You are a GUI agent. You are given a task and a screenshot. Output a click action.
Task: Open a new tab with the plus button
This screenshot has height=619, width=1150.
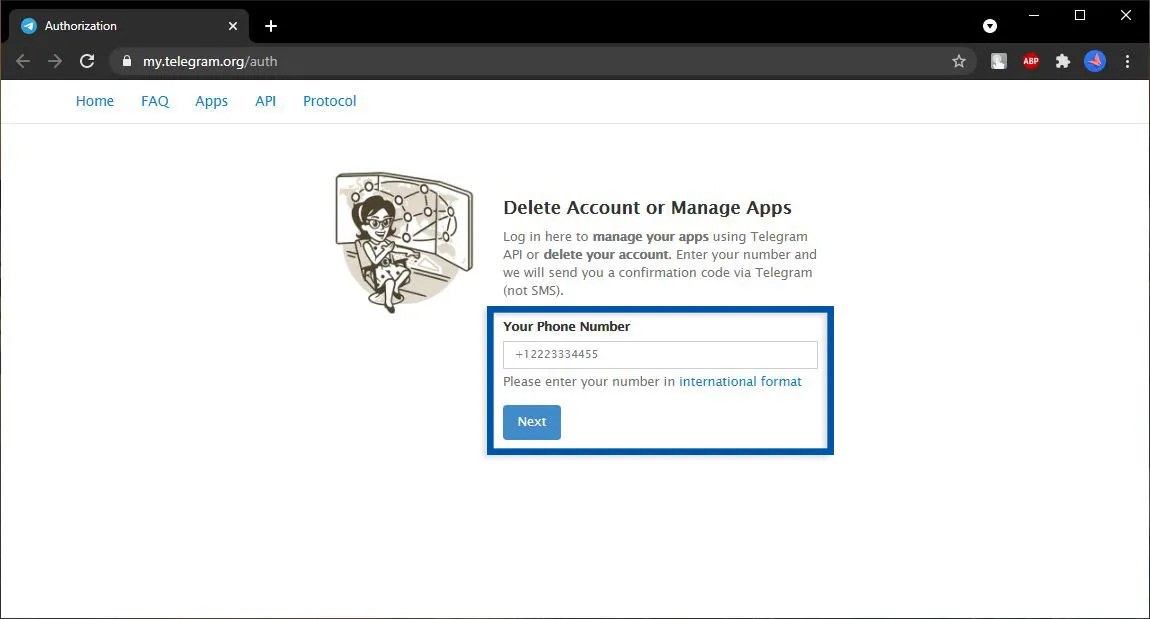[270, 26]
